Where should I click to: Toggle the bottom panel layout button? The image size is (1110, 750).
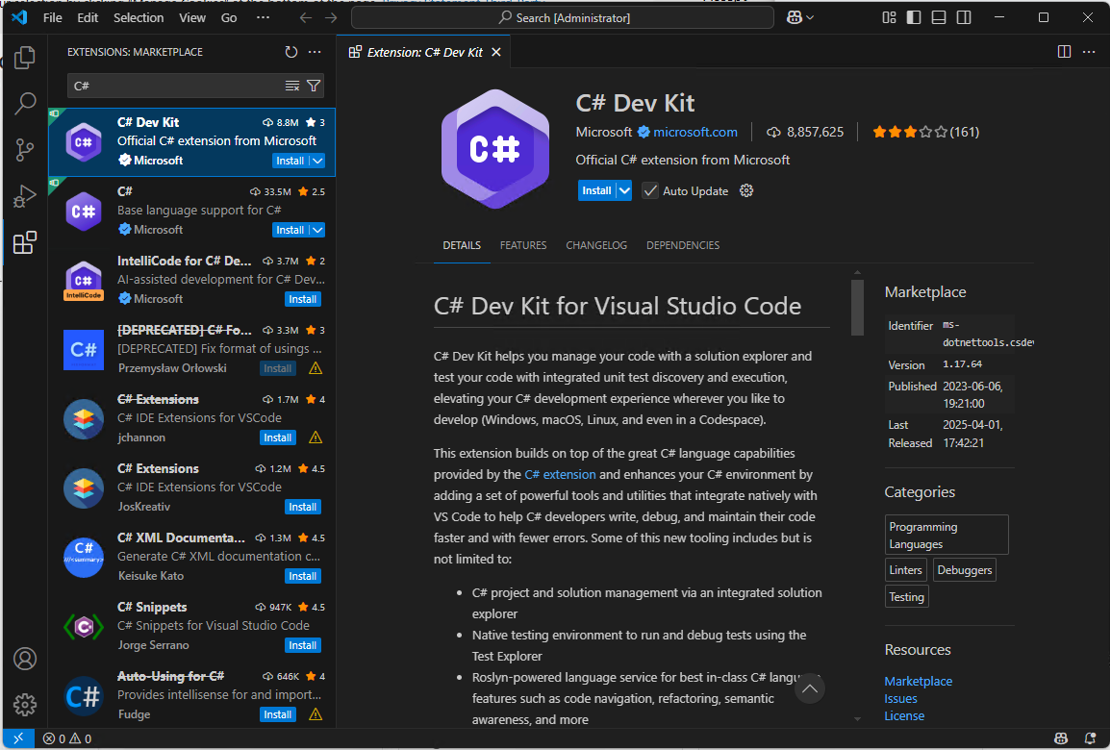(939, 18)
